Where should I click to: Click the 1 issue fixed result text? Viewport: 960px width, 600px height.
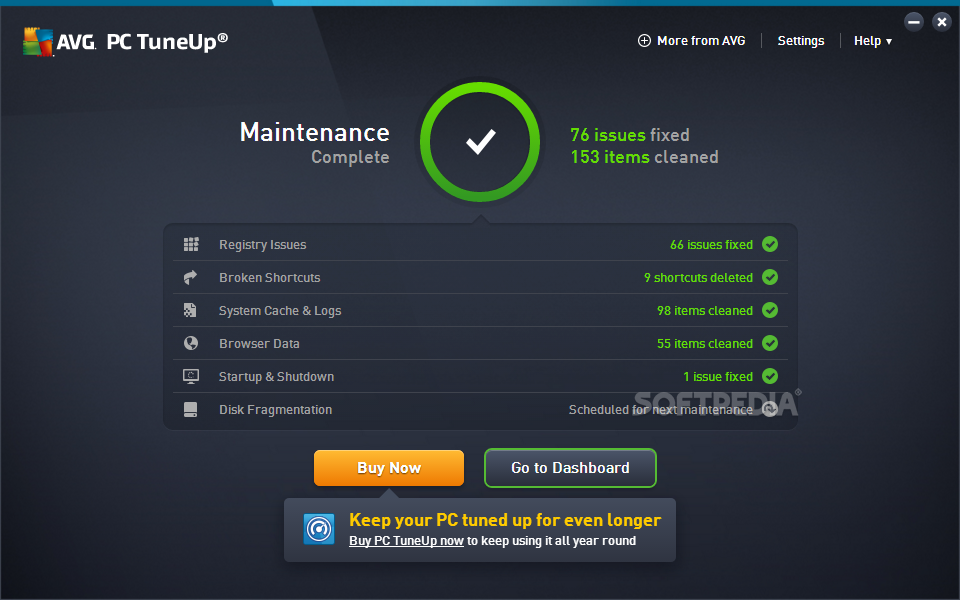point(718,377)
